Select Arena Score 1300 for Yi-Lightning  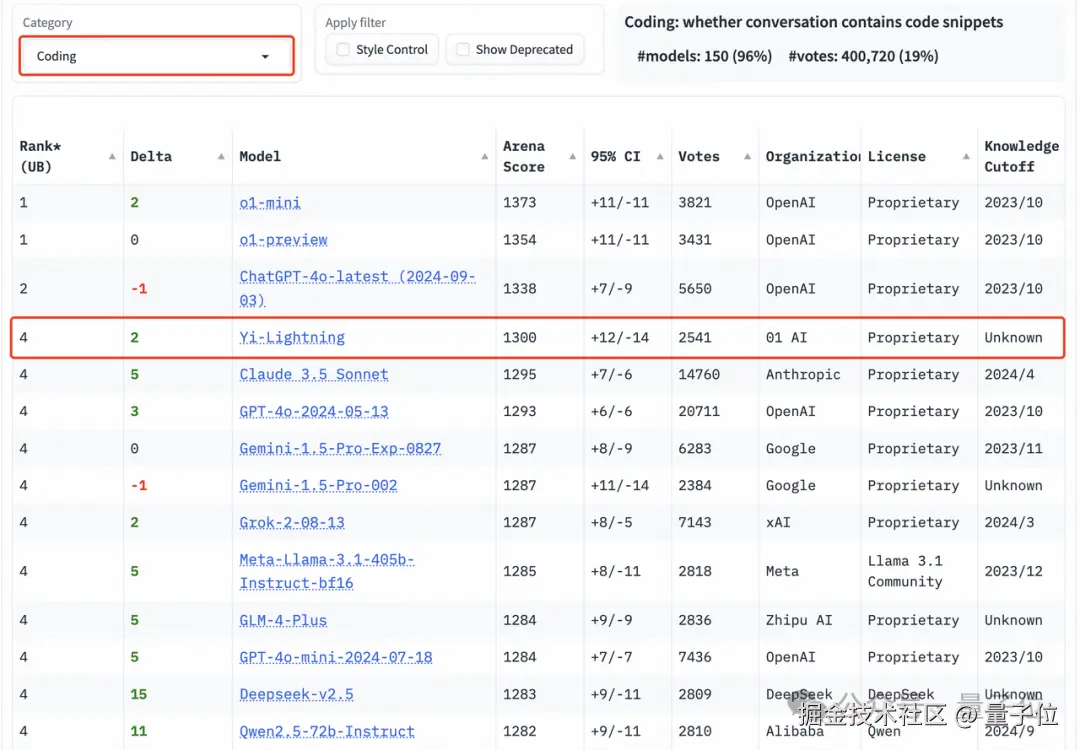519,337
